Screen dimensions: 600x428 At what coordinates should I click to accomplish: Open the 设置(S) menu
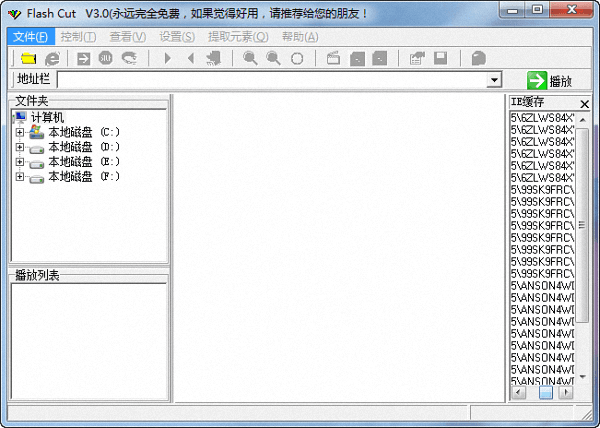click(x=177, y=37)
